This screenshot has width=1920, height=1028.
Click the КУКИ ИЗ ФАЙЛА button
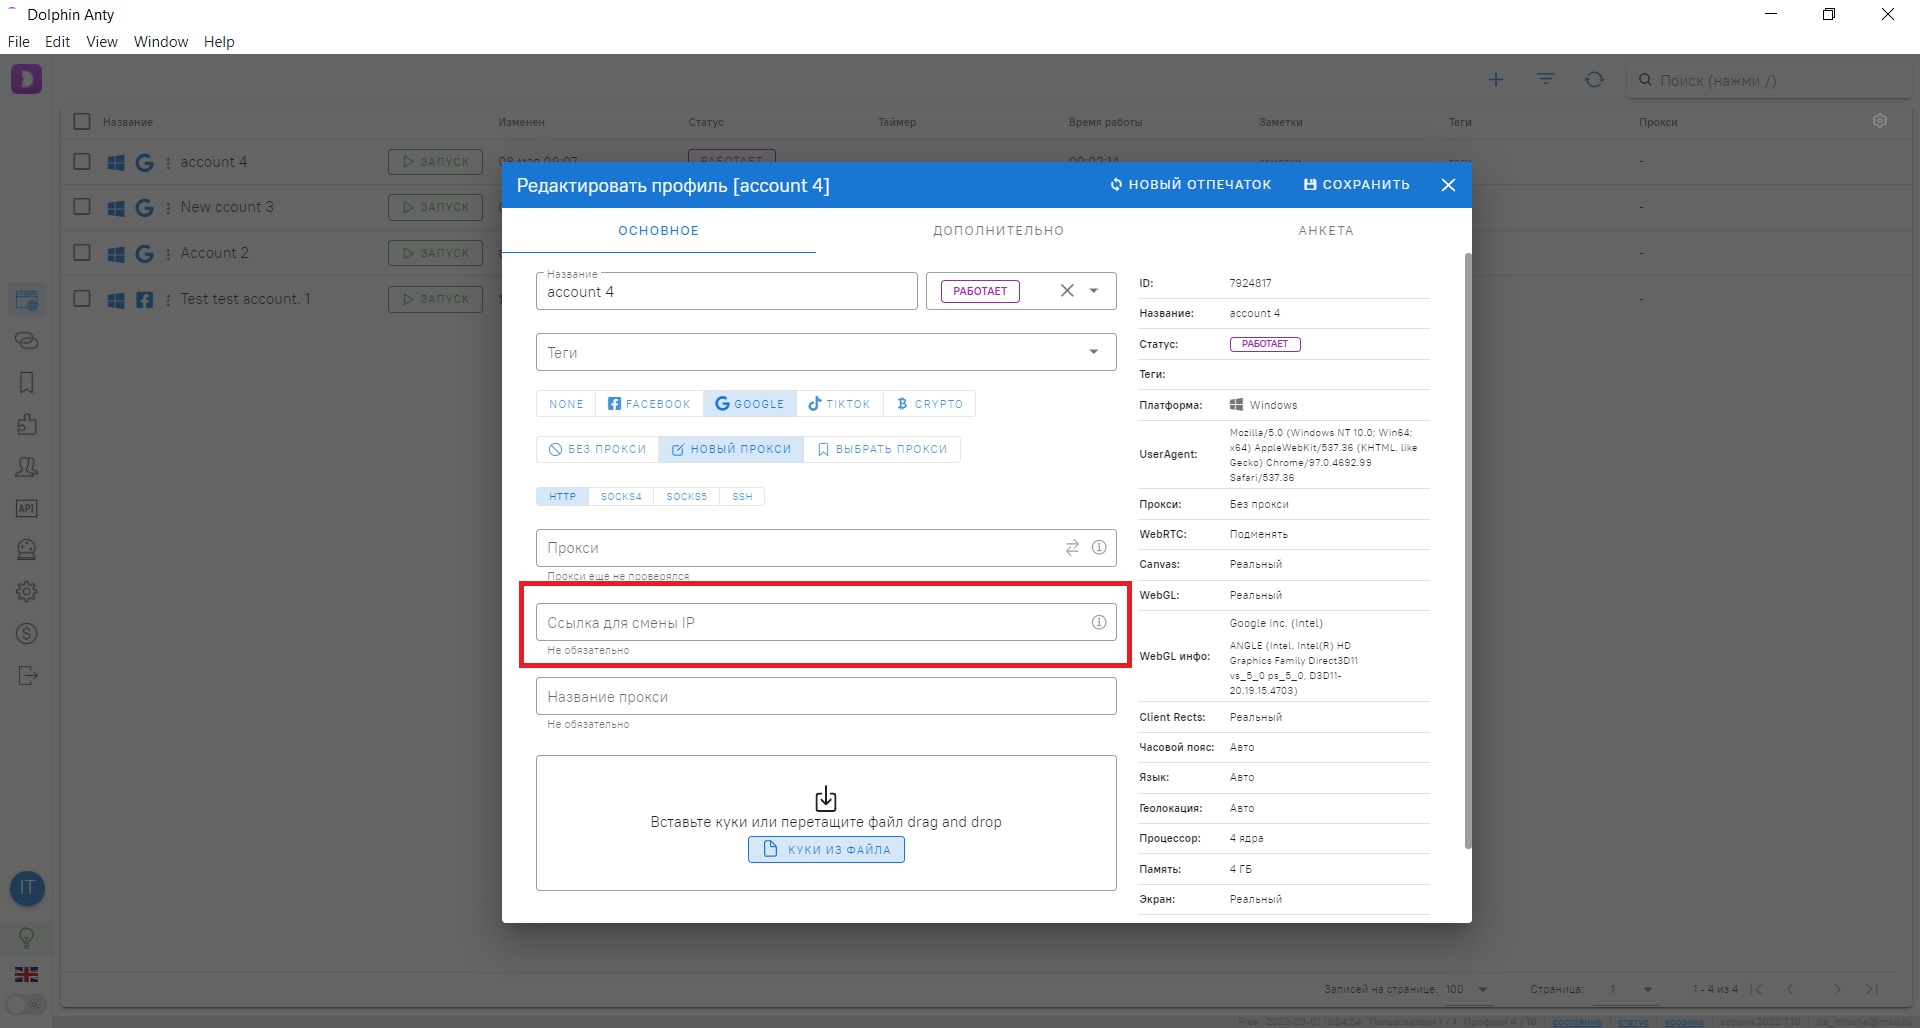click(x=826, y=850)
